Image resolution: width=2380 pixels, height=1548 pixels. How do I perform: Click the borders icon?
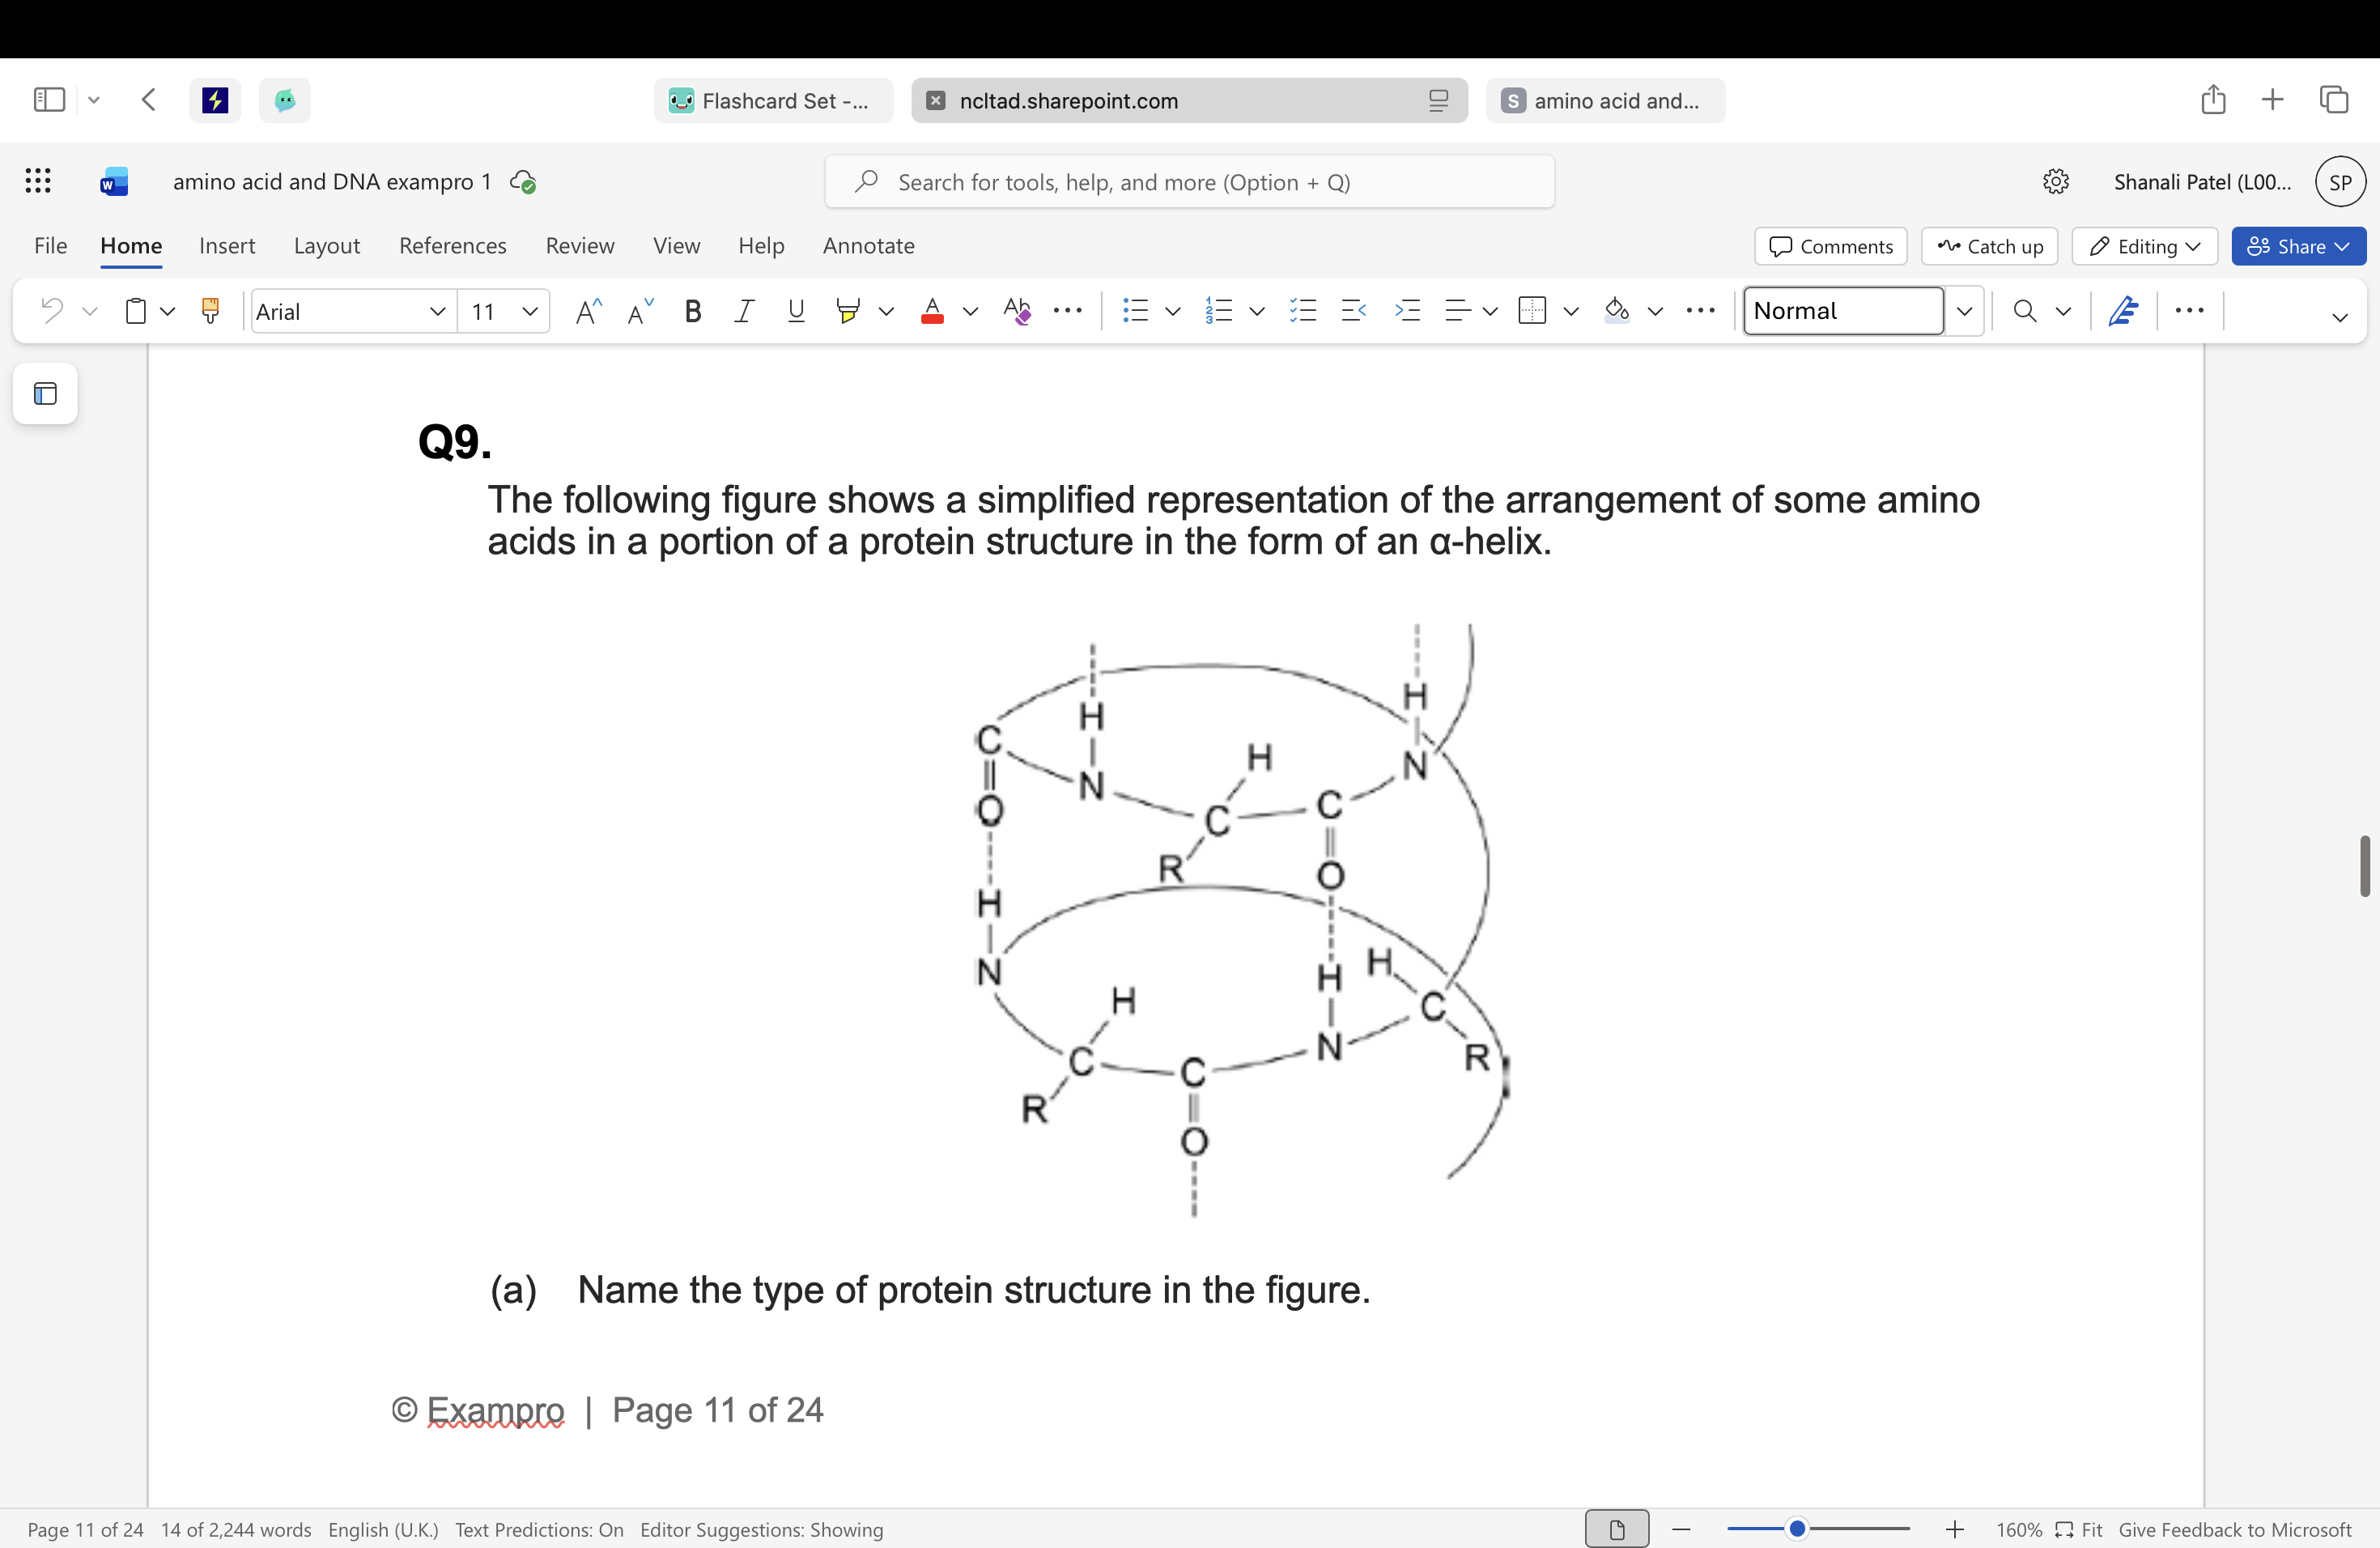[1532, 311]
